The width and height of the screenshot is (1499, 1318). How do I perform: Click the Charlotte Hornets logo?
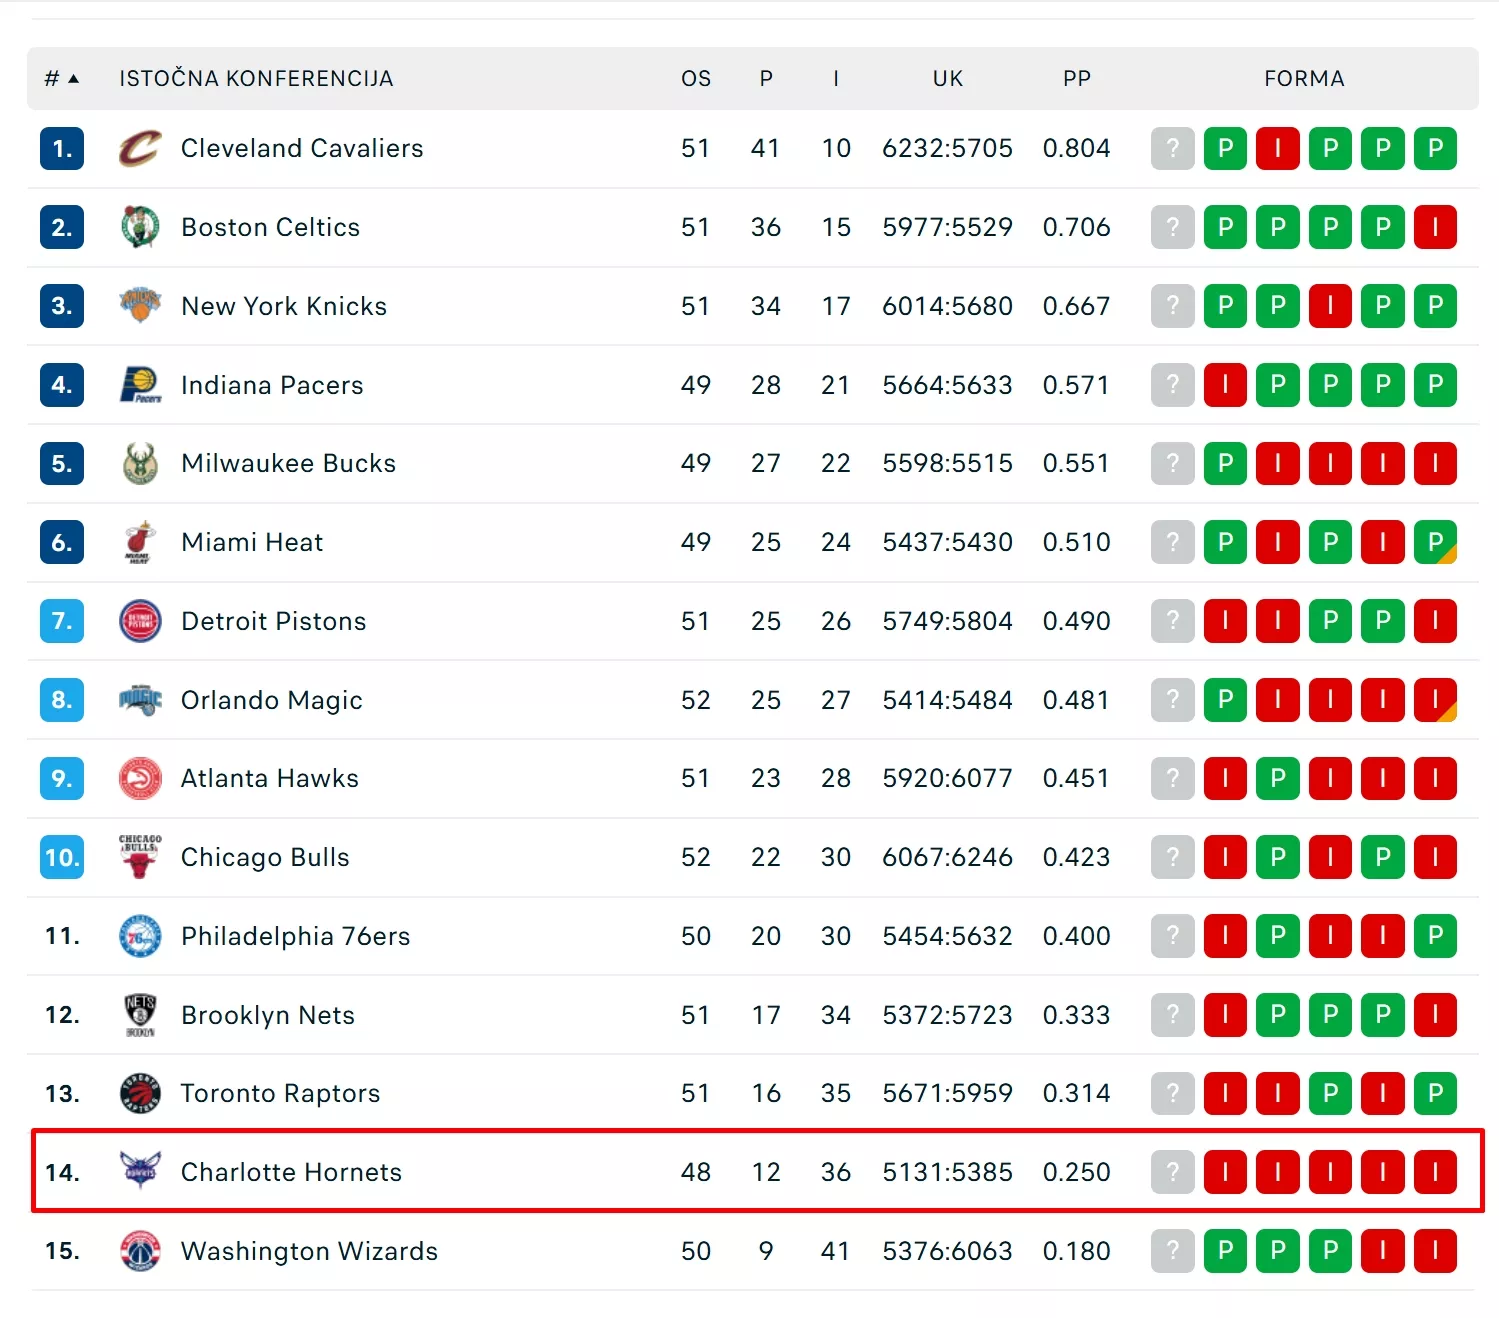click(140, 1170)
